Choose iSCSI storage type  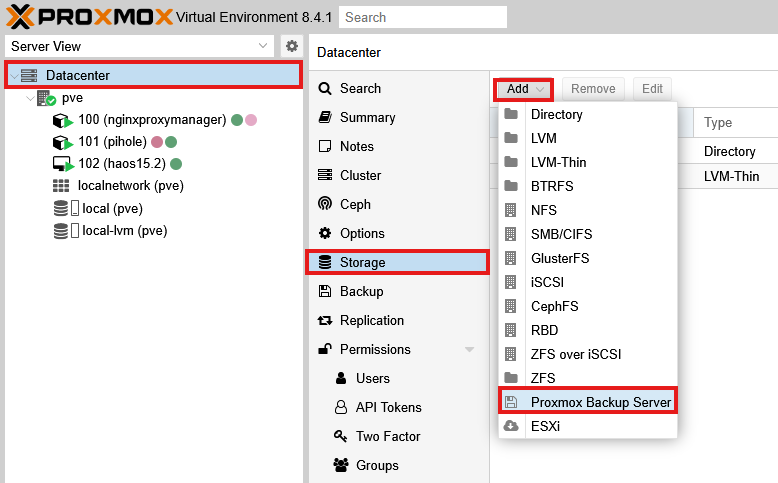[x=588, y=282]
